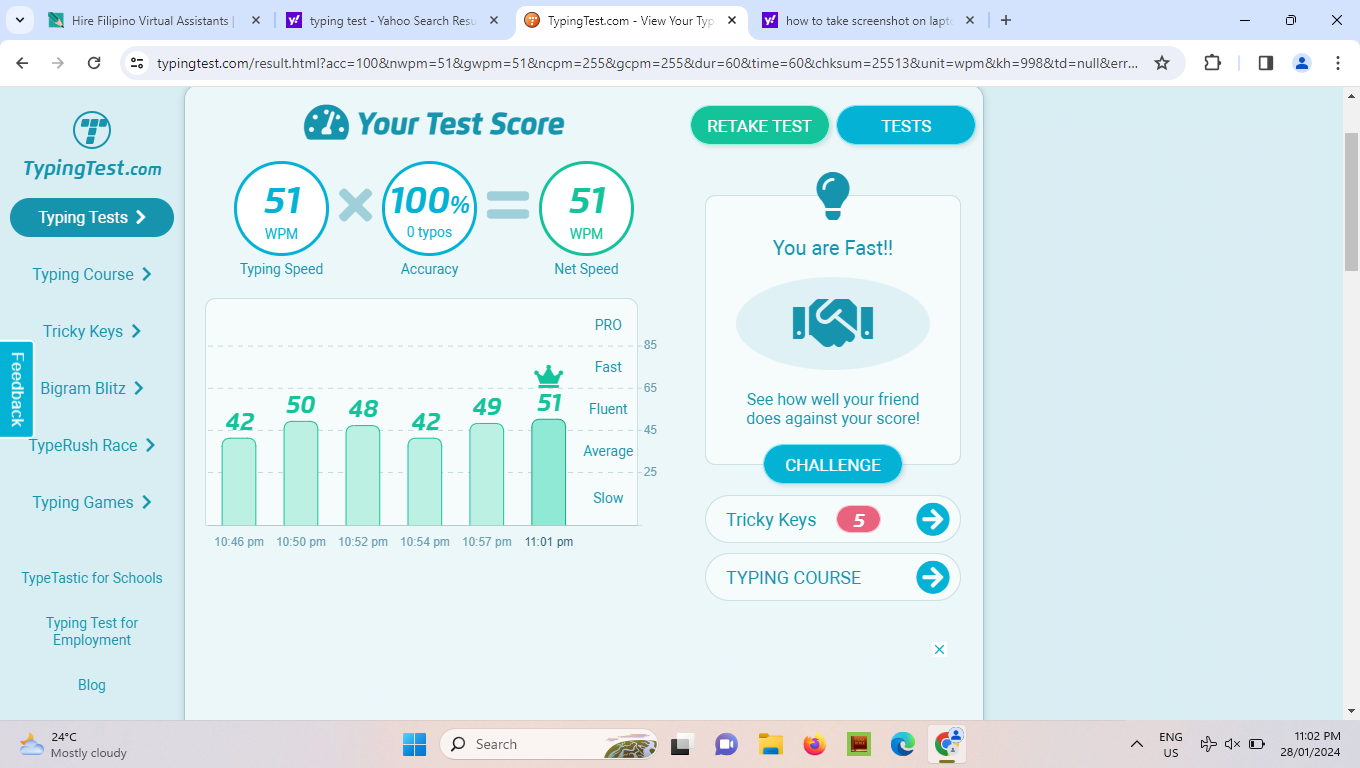Image resolution: width=1360 pixels, height=768 pixels.
Task: Click the "You are Fast!!" text
Action: coord(833,248)
